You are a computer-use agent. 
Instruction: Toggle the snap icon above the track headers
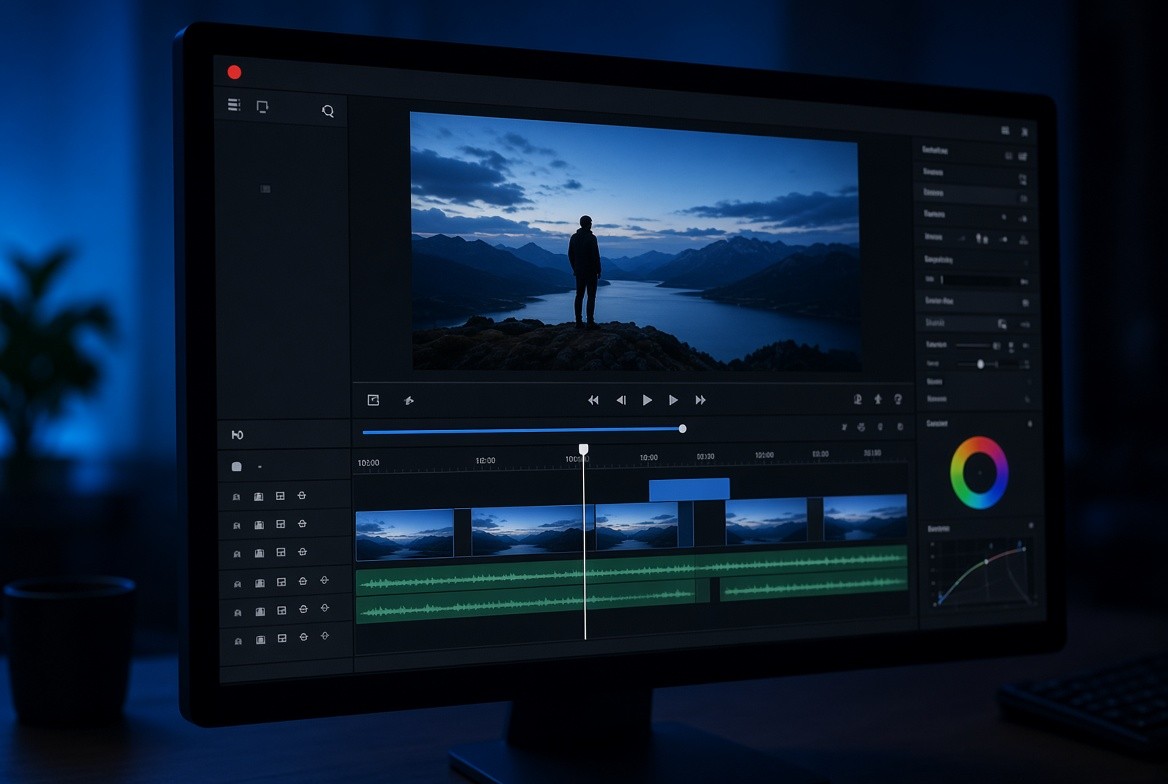[237, 434]
